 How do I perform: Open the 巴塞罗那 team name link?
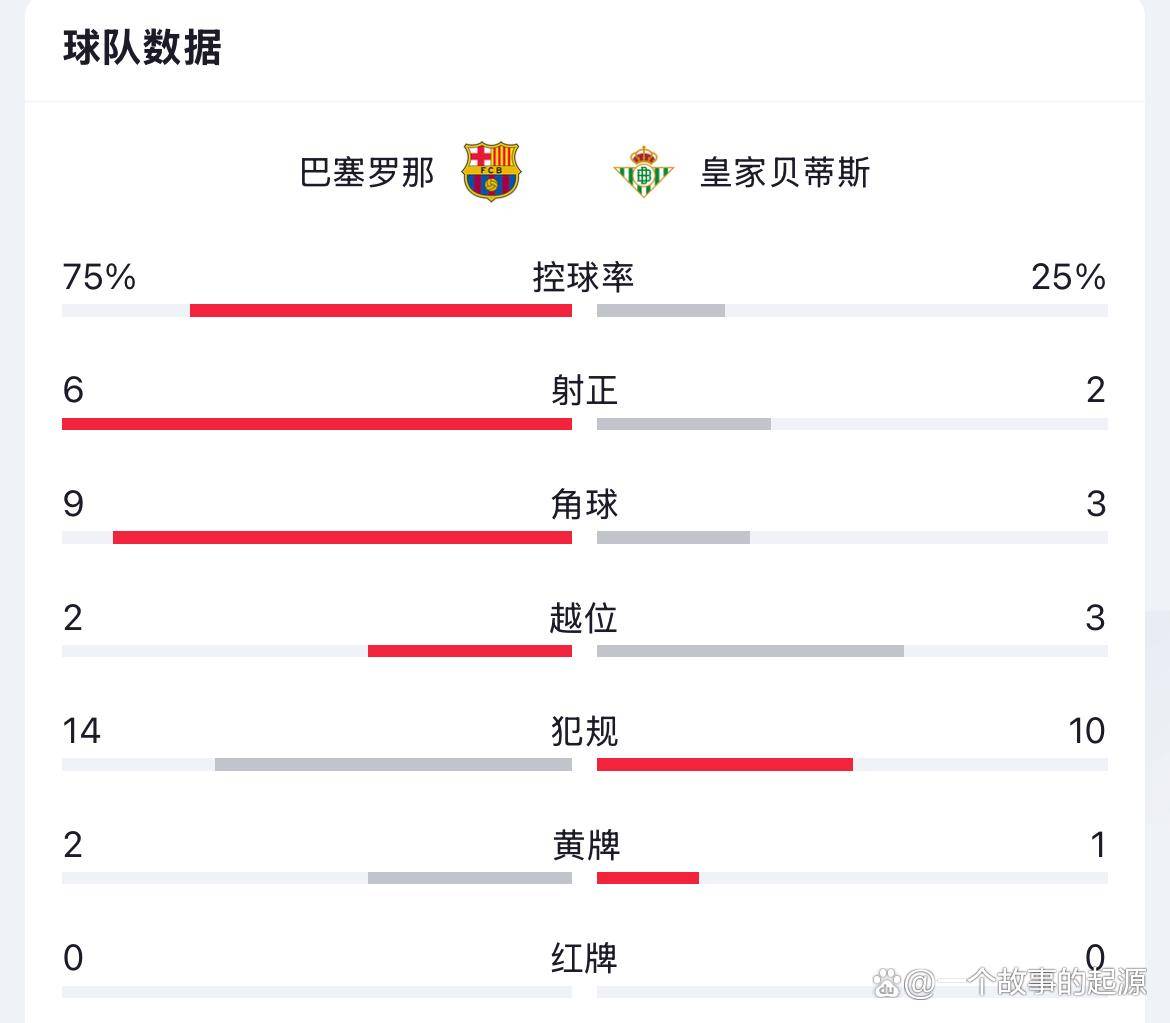point(367,172)
